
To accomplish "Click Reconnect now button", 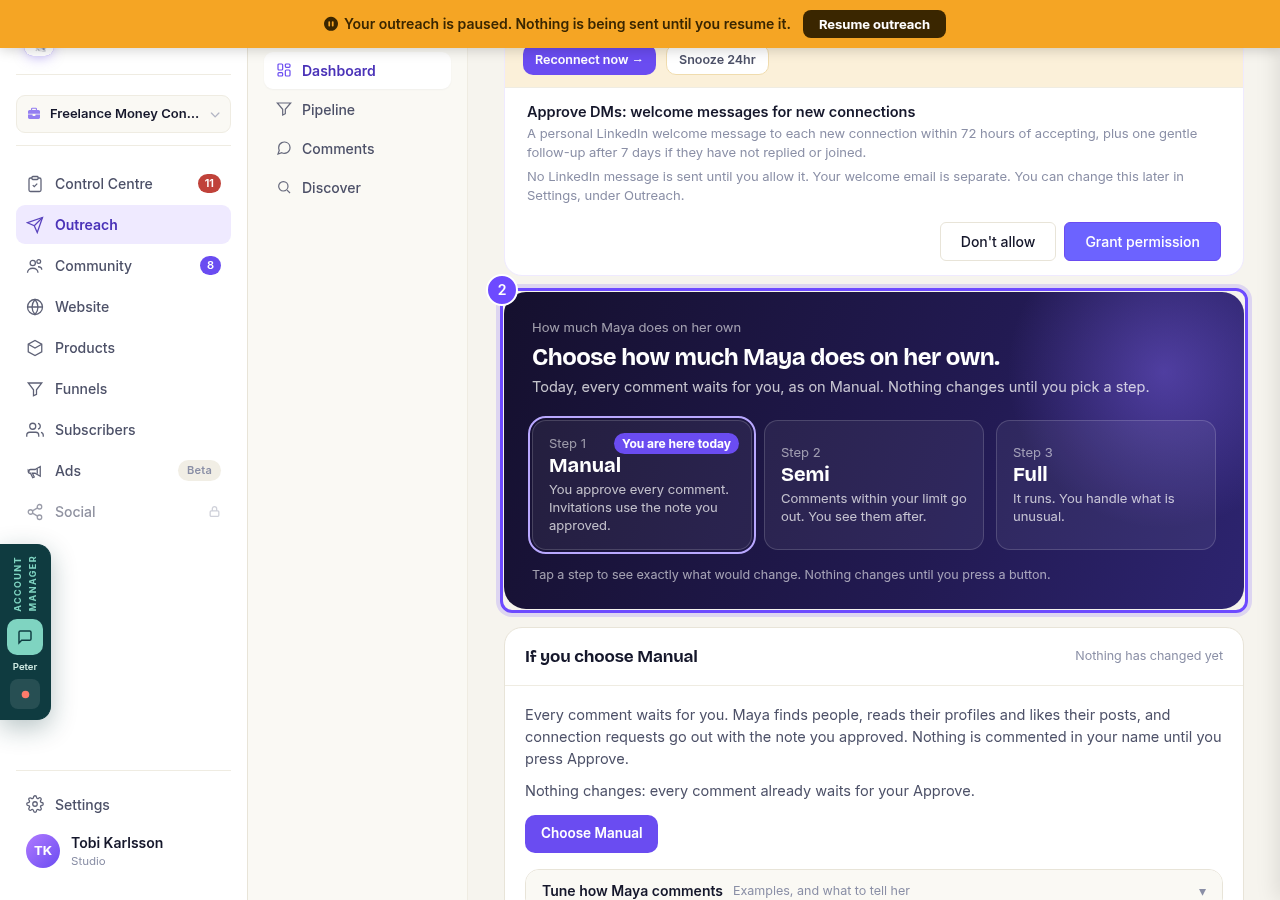I will 589,60.
